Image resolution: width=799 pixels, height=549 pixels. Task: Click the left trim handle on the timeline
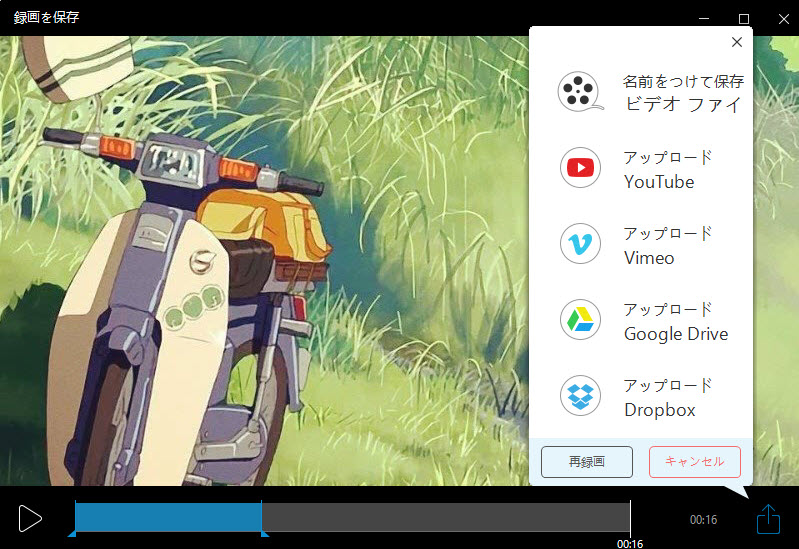point(73,532)
